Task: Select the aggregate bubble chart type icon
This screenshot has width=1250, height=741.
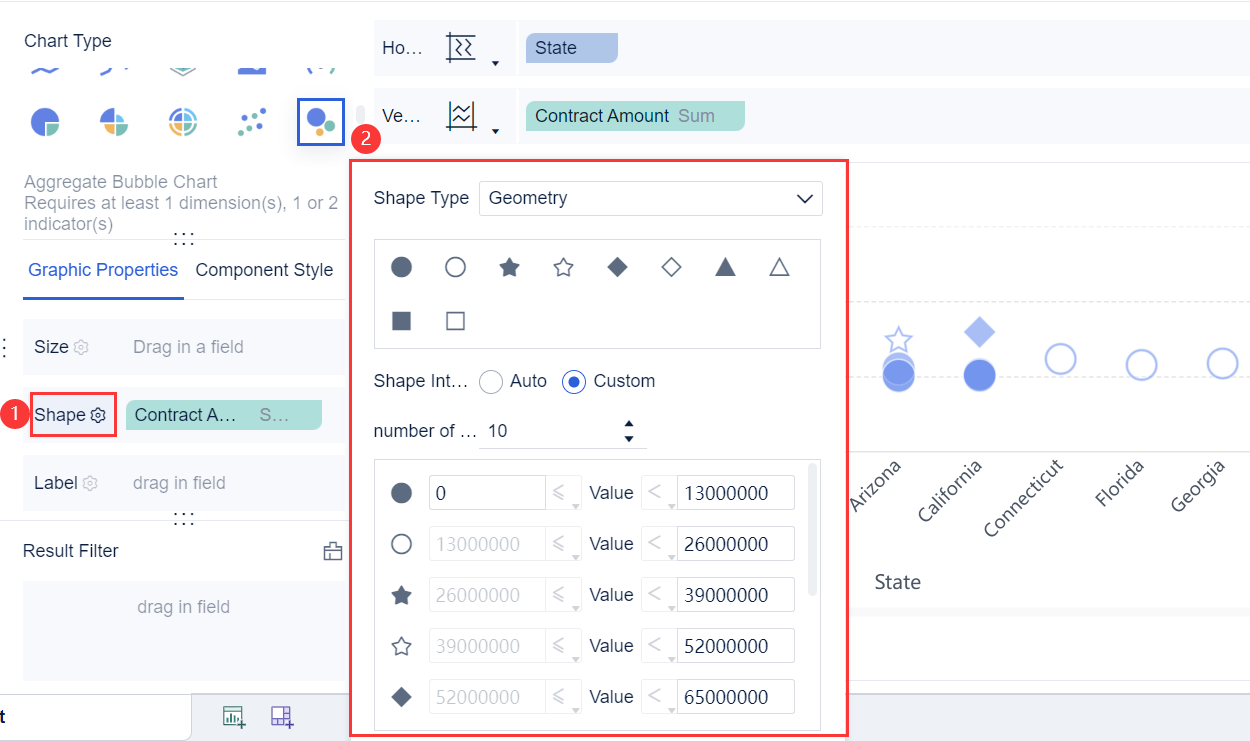Action: pos(320,122)
